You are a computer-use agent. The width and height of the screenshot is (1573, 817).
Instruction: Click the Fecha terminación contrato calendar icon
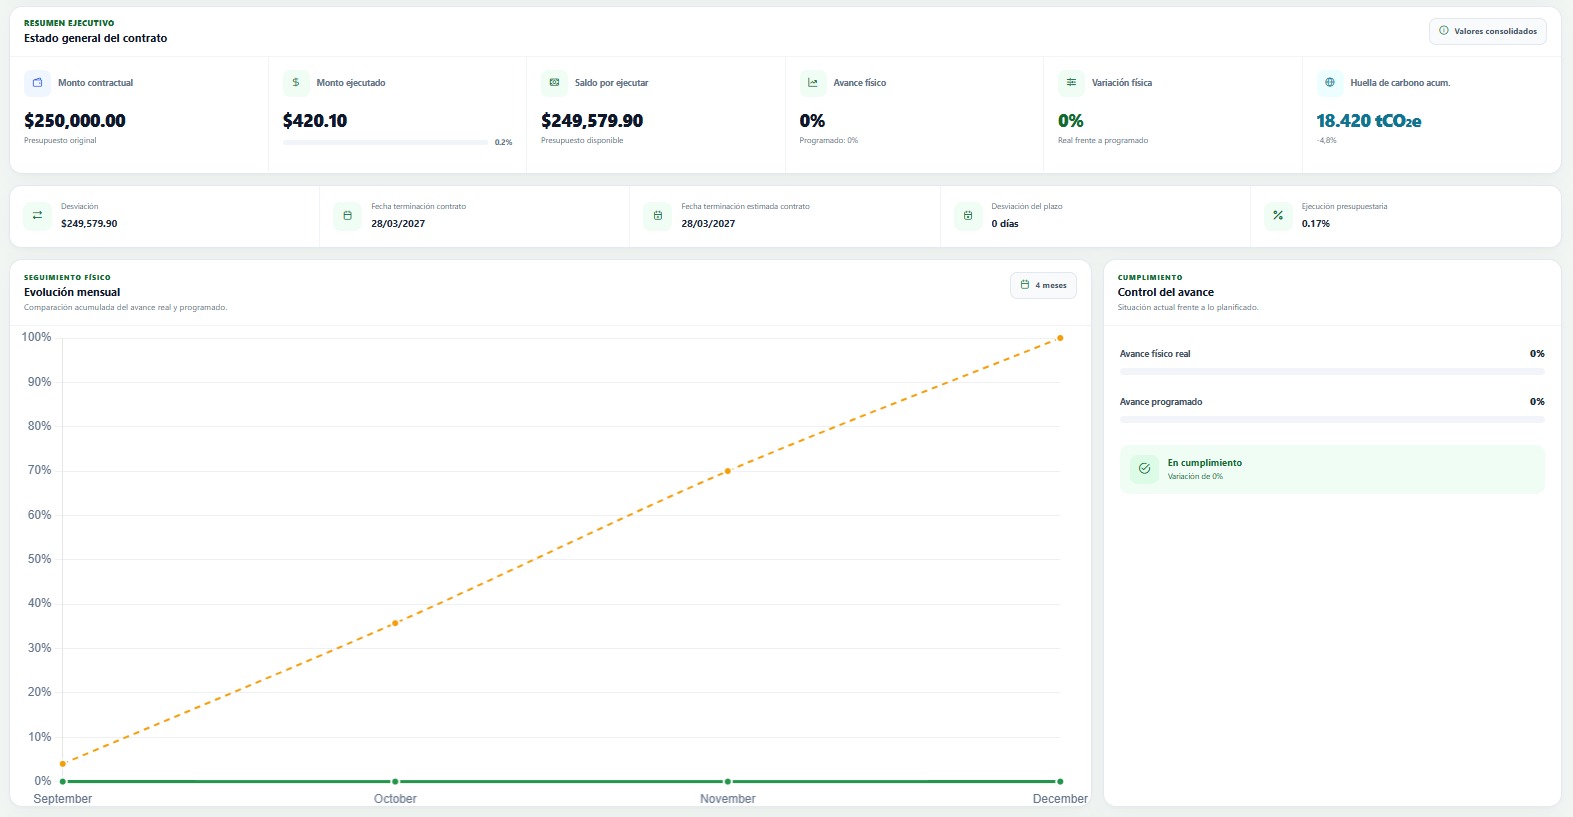pyautogui.click(x=347, y=215)
